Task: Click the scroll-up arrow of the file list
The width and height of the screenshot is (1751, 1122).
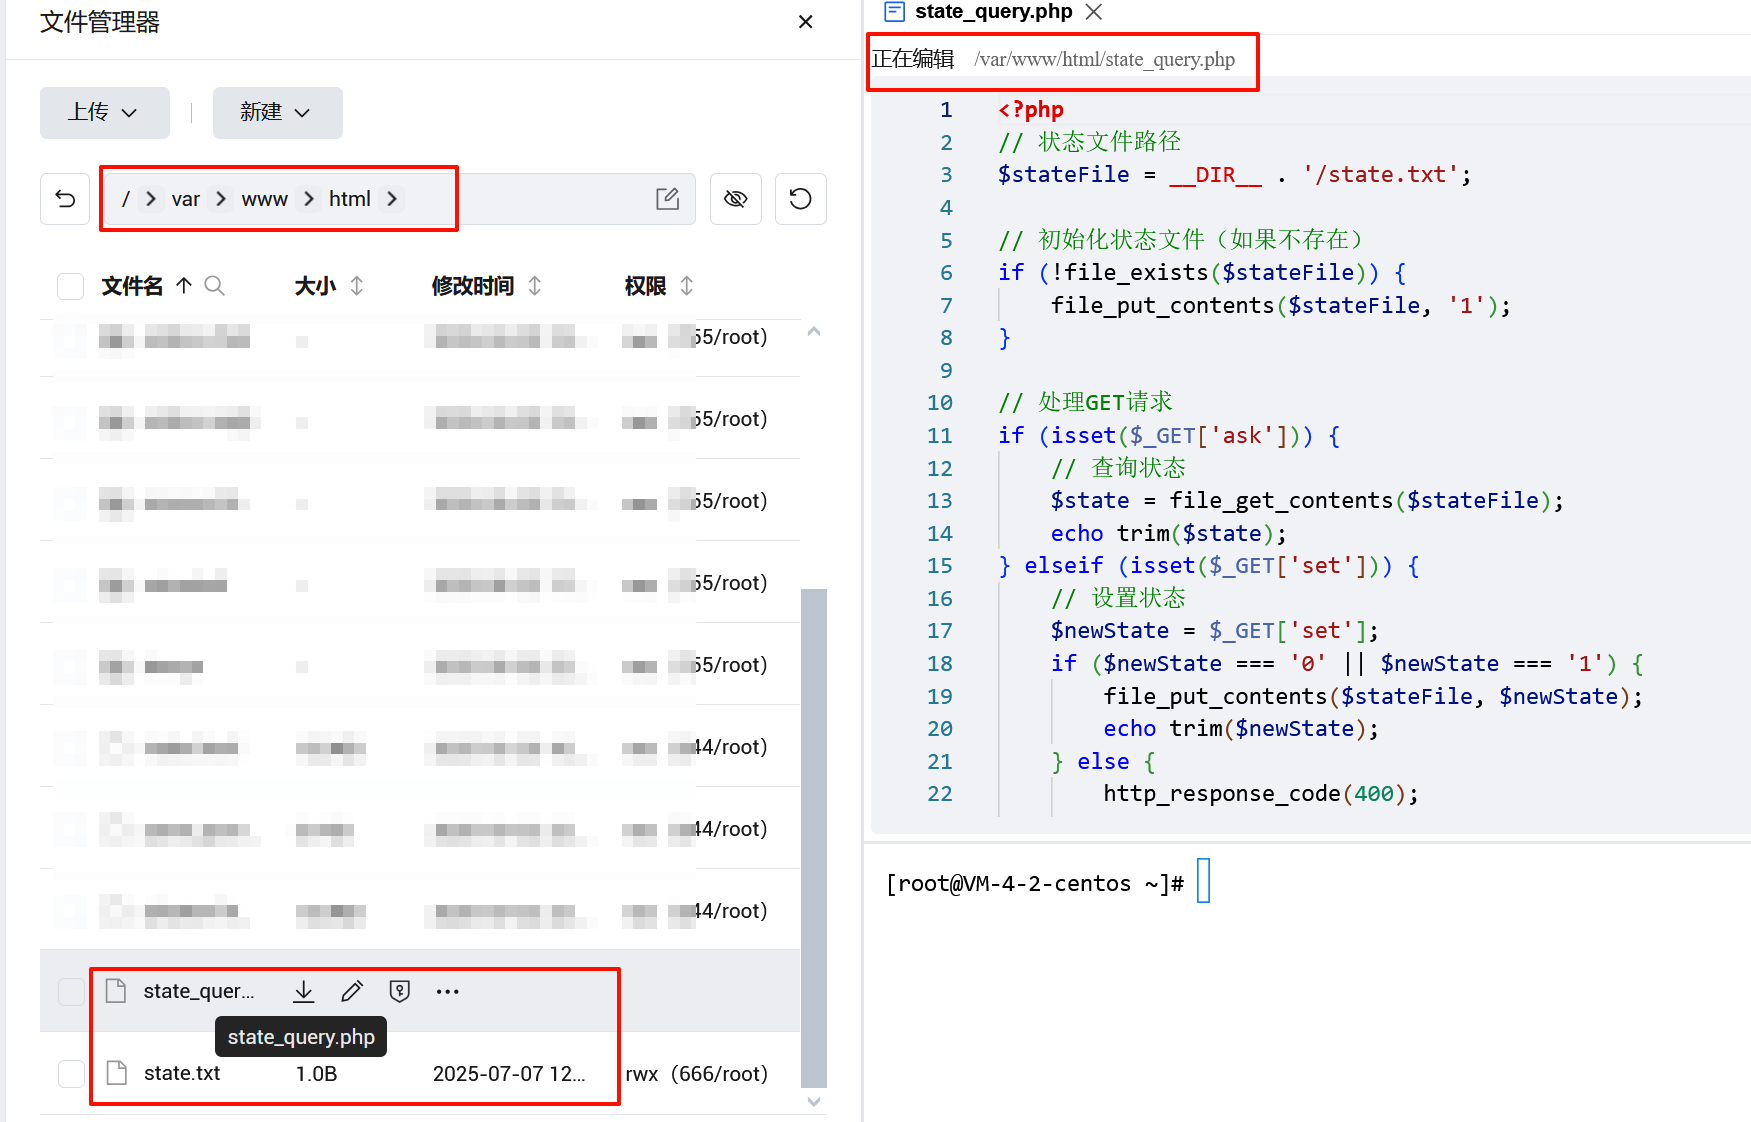Action: 814,332
